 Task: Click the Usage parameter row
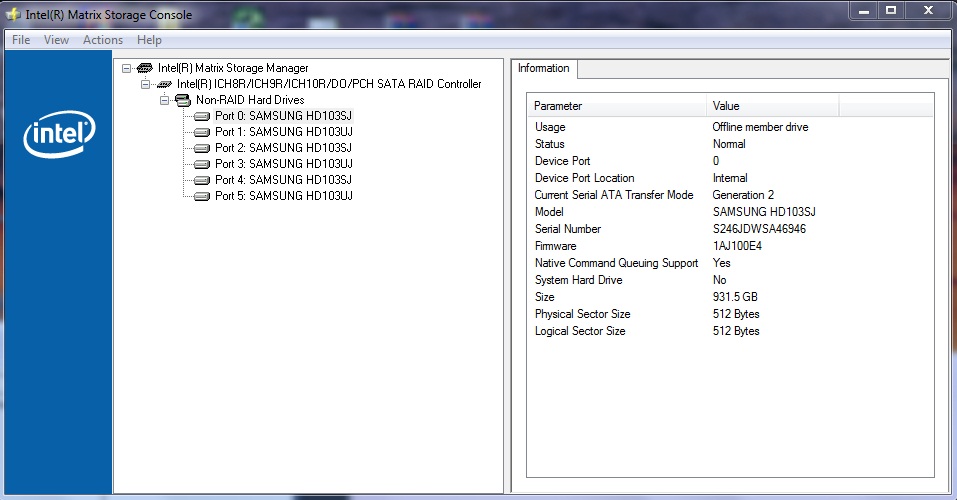(x=730, y=127)
